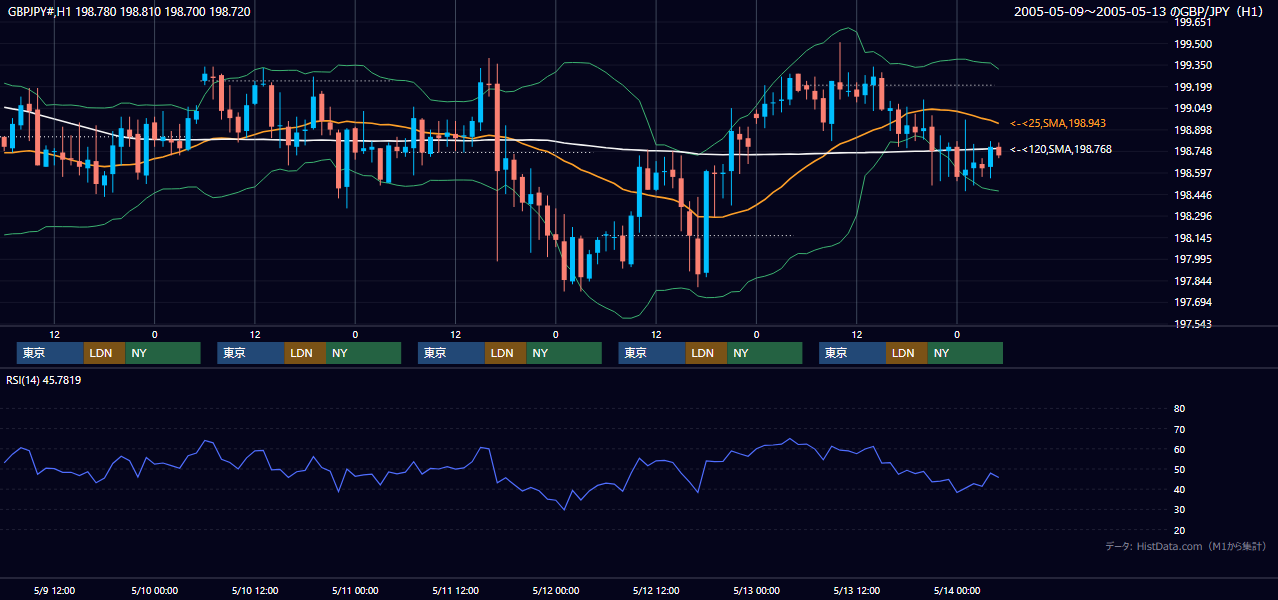Viewport: 1278px width, 600px height.
Task: Click the 5/13 00:00 date label
Action: [x=756, y=590]
